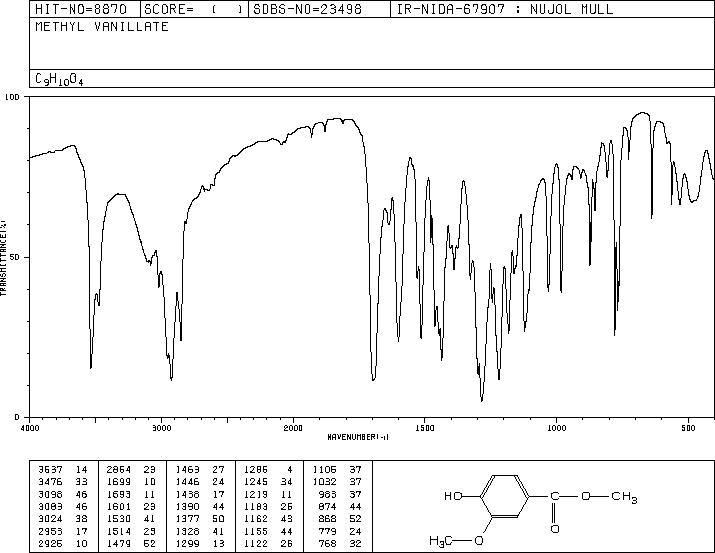
Task: Click the 100 transmittance axis label
Action: 12,97
